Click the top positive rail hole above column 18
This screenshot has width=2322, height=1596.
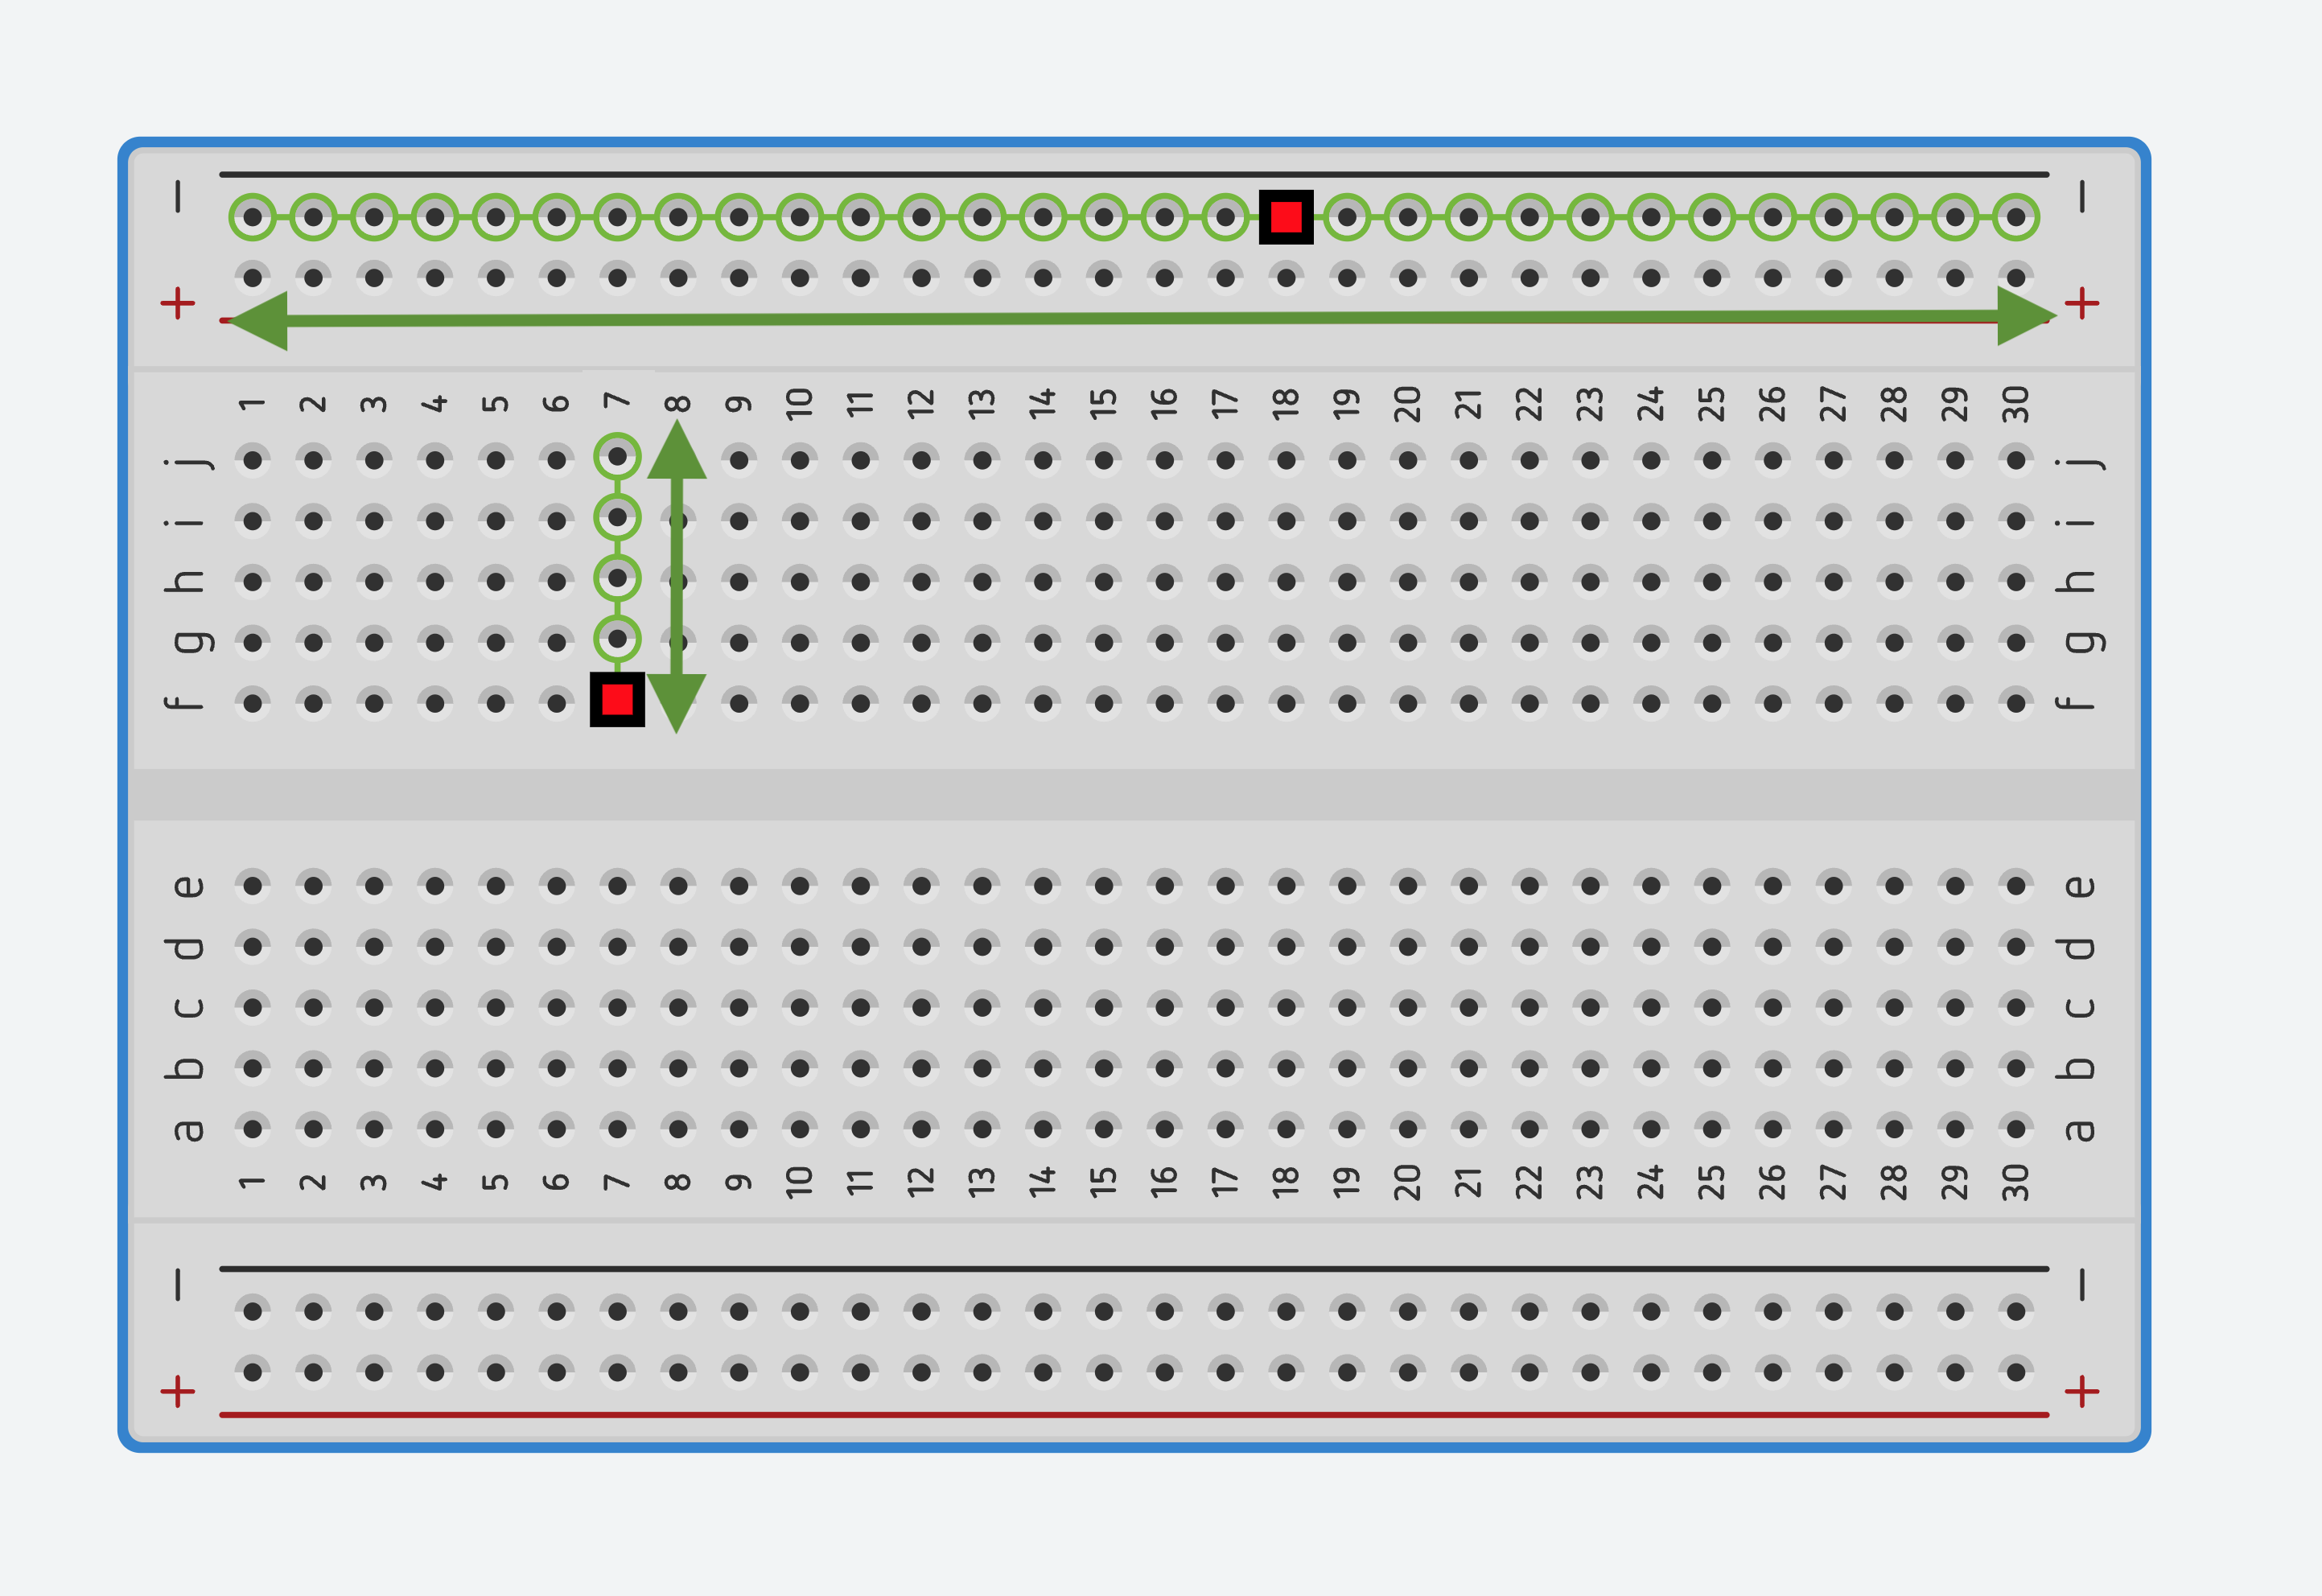[x=1286, y=278]
